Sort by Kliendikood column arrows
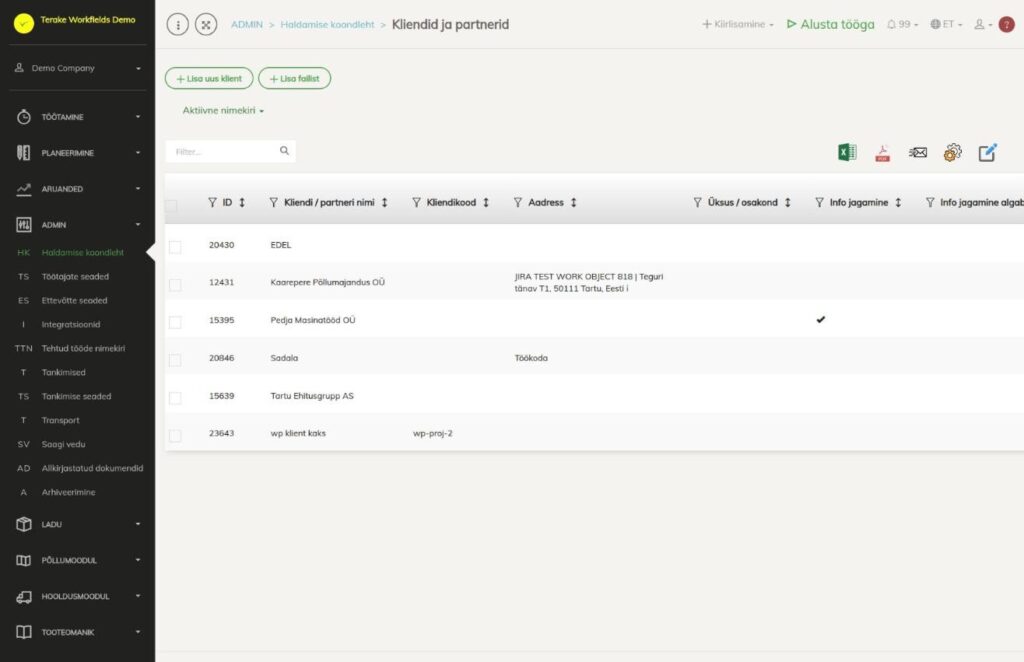Image resolution: width=1024 pixels, height=662 pixels. pyautogui.click(x=486, y=202)
